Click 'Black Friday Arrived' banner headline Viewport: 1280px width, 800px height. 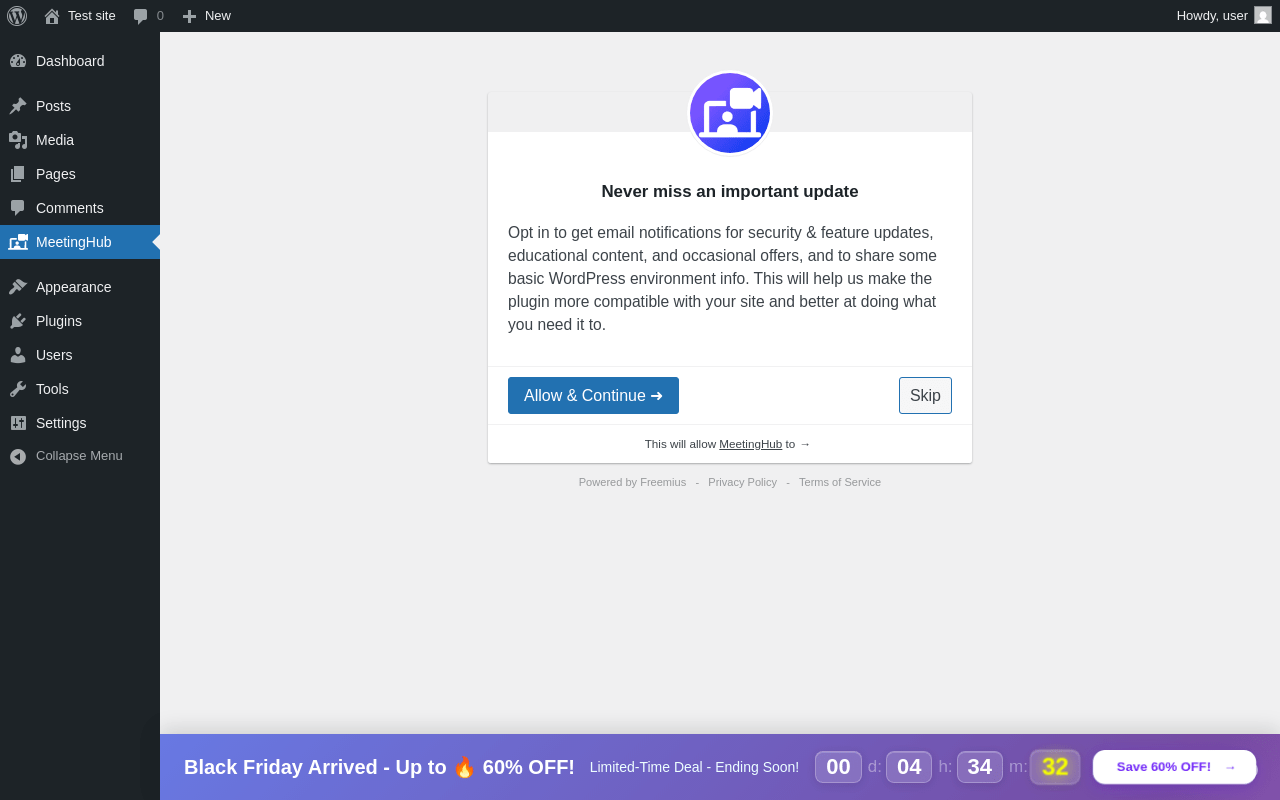[x=380, y=767]
